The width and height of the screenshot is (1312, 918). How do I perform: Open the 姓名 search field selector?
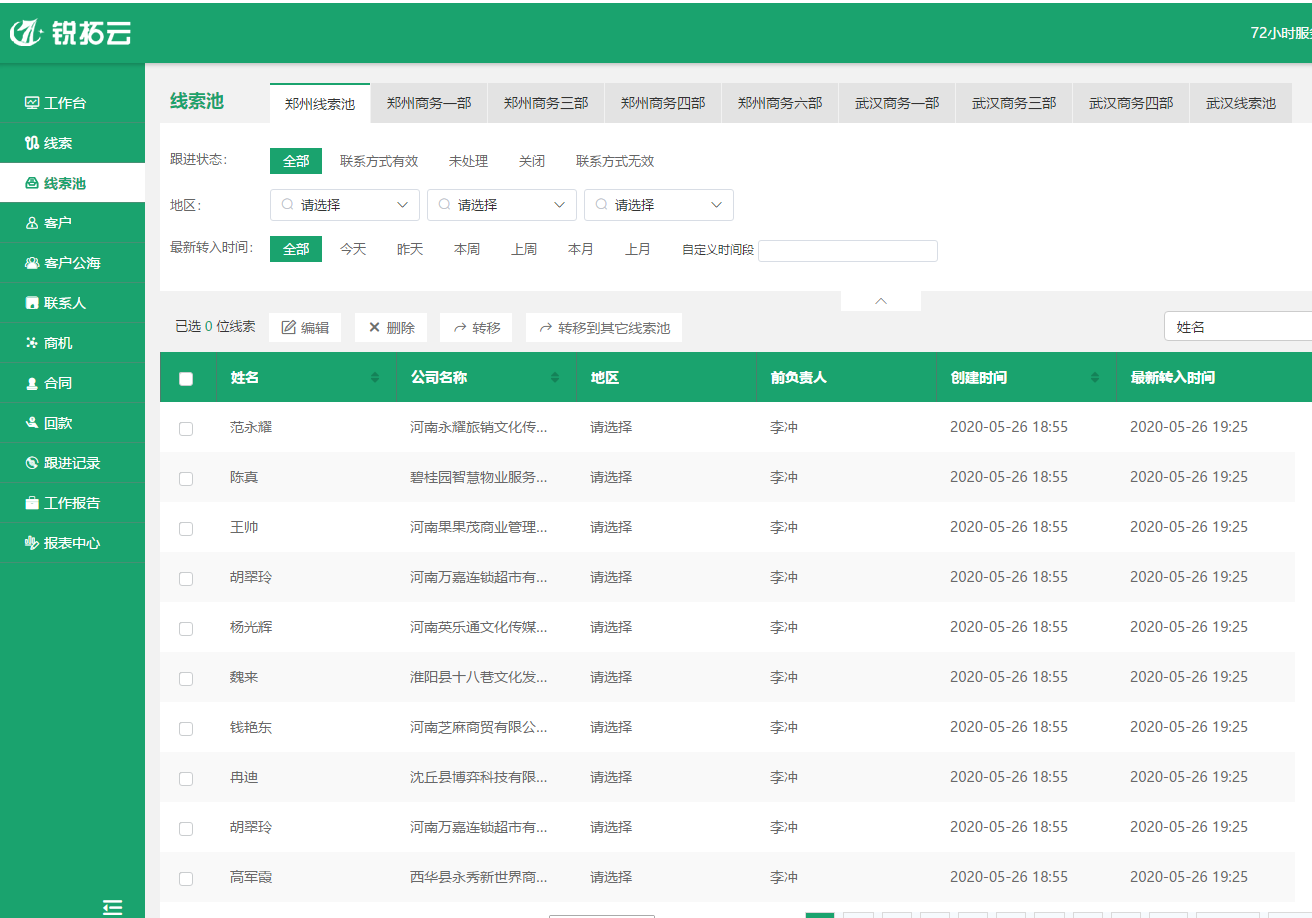[x=1238, y=327]
